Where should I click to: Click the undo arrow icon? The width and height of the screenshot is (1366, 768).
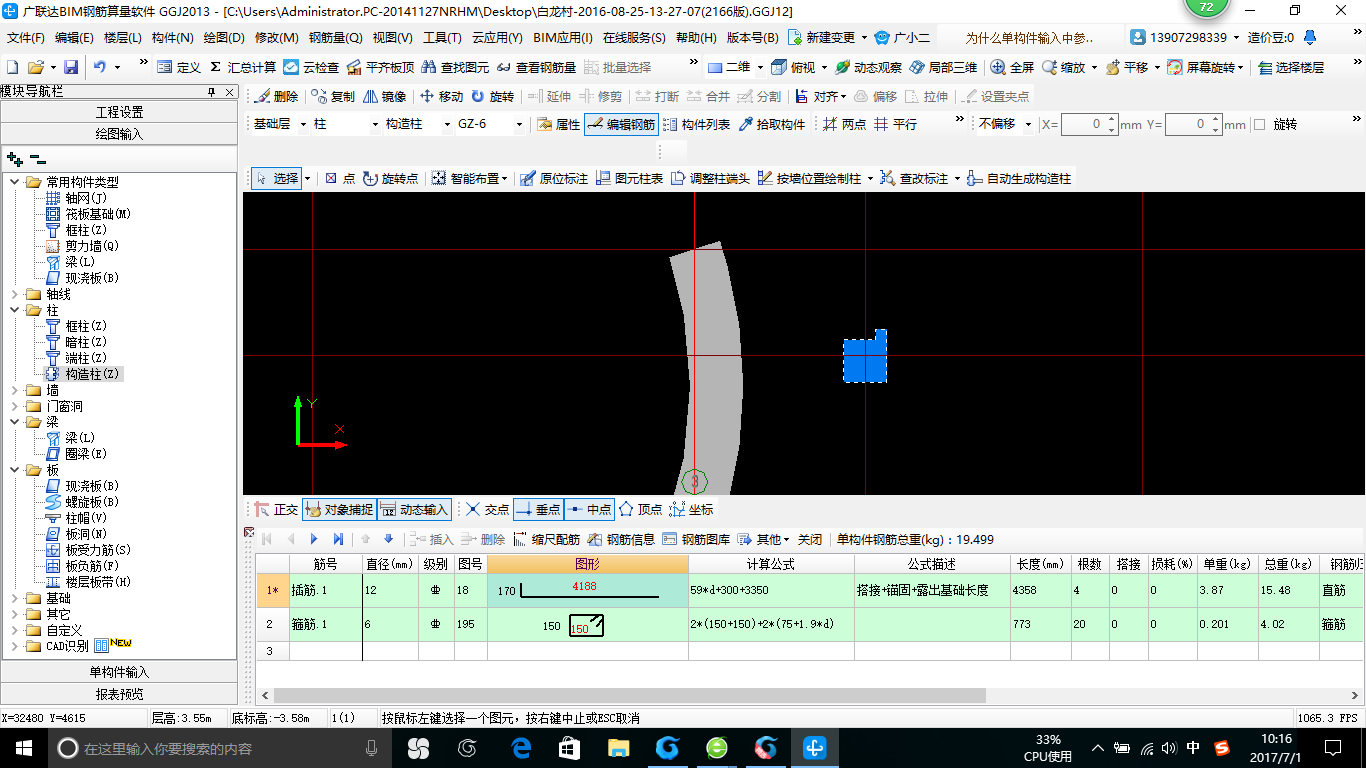pyautogui.click(x=100, y=67)
